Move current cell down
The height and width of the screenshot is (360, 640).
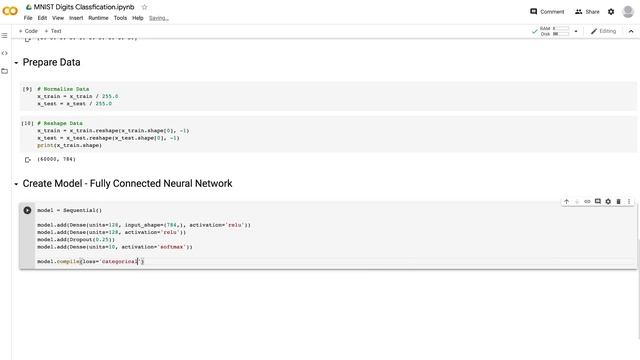click(x=577, y=201)
